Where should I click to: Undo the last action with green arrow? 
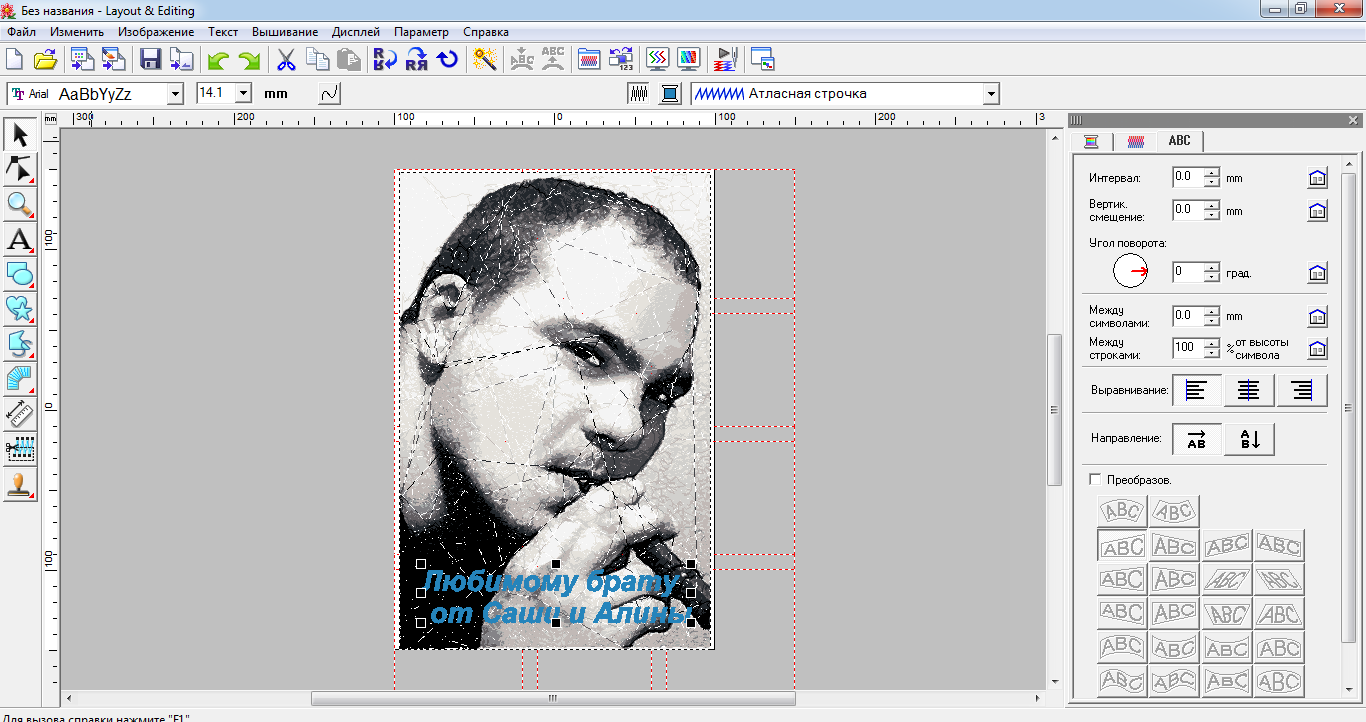218,60
